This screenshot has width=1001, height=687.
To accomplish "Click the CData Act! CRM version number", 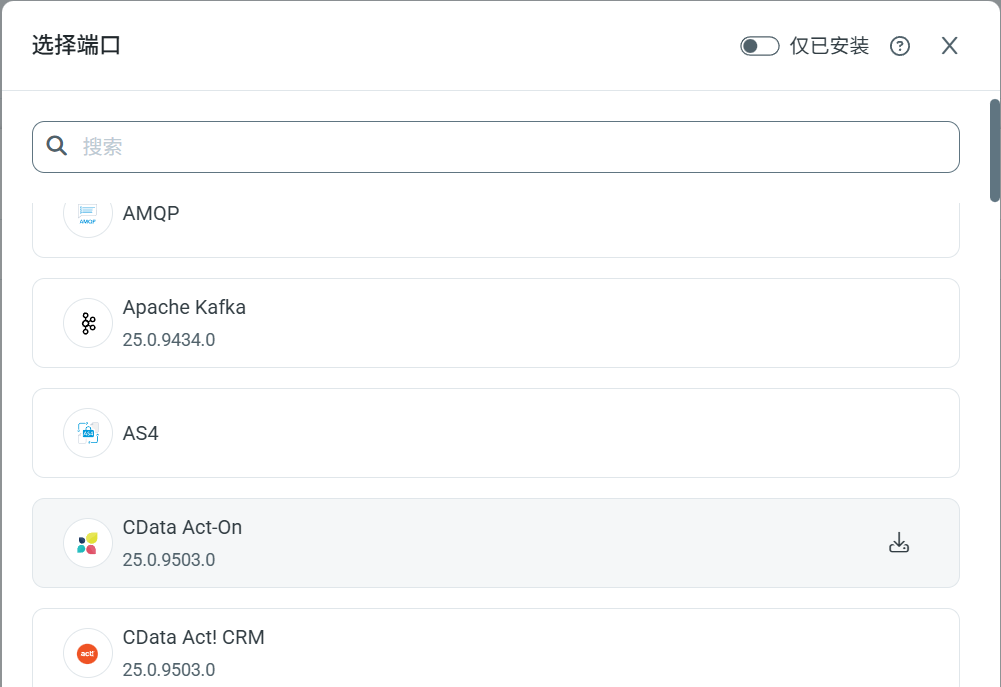I will pos(169,670).
